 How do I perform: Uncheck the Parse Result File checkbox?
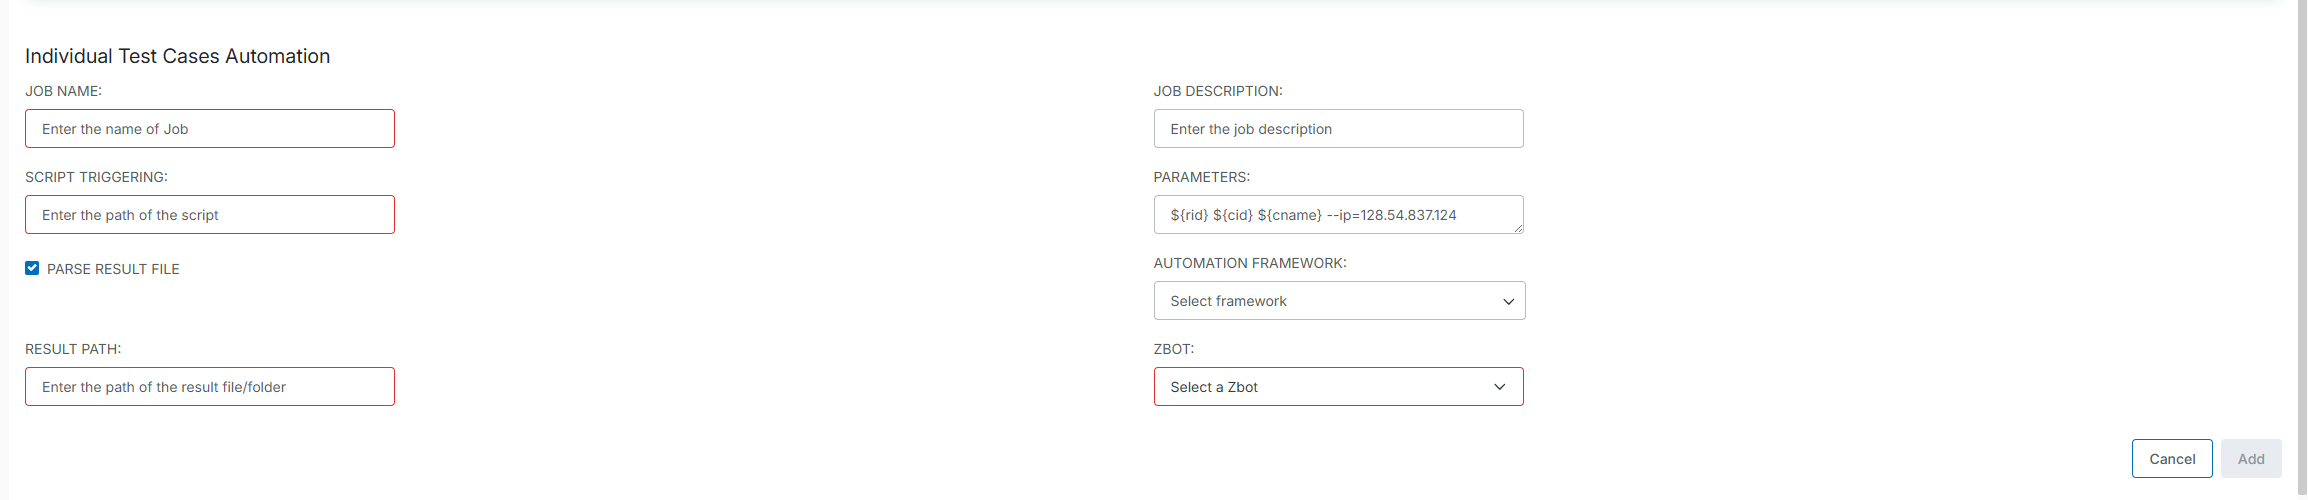pos(32,268)
